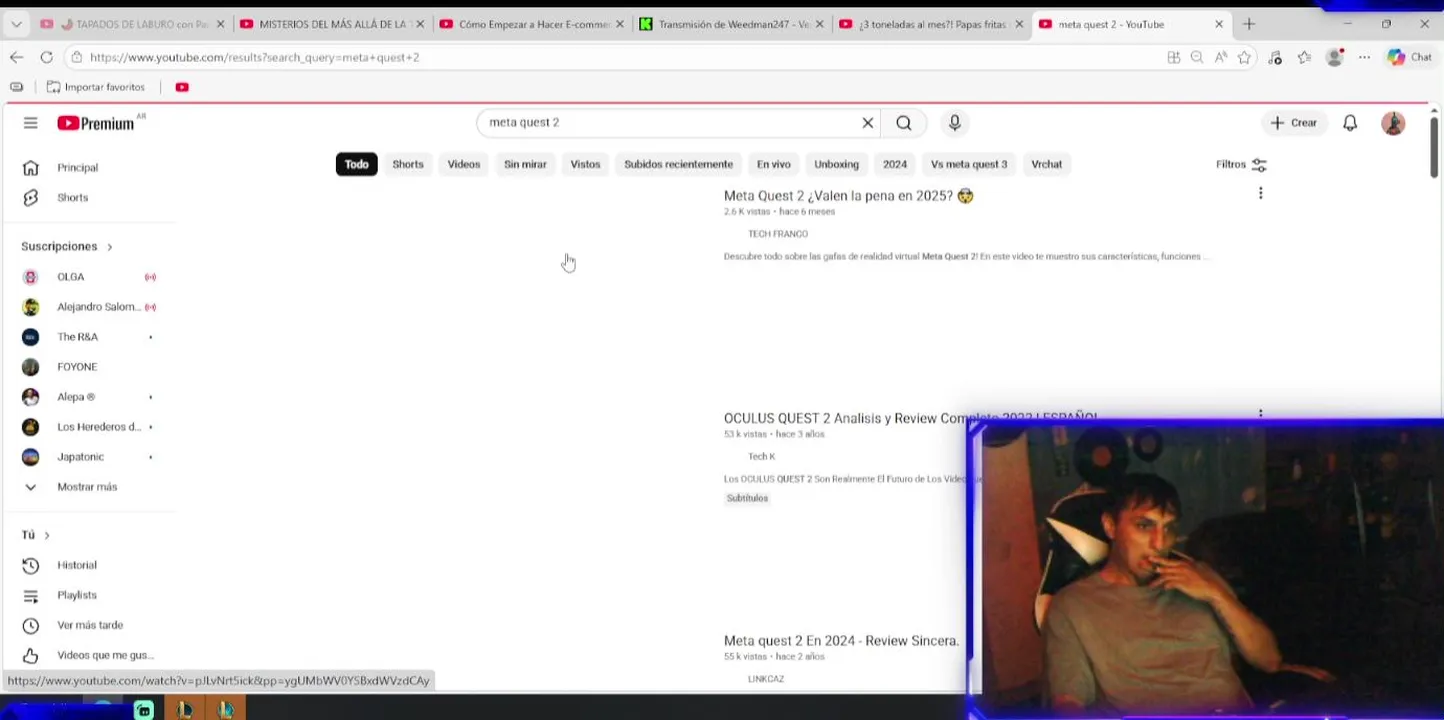This screenshot has width=1444, height=720.
Task: Open the YouTube account avatar menu
Action: click(x=1393, y=123)
